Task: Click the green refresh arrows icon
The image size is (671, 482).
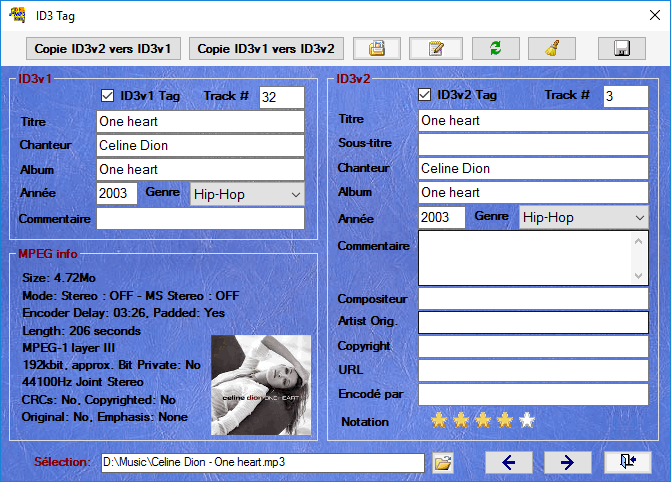Action: pos(496,48)
